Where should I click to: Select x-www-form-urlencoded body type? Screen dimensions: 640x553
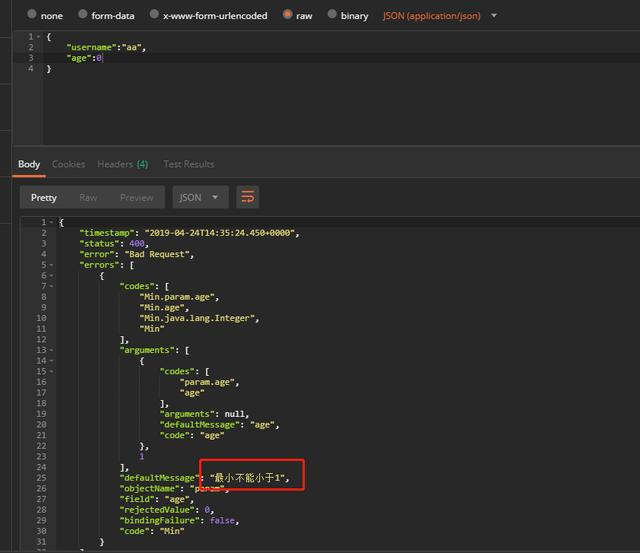point(153,16)
